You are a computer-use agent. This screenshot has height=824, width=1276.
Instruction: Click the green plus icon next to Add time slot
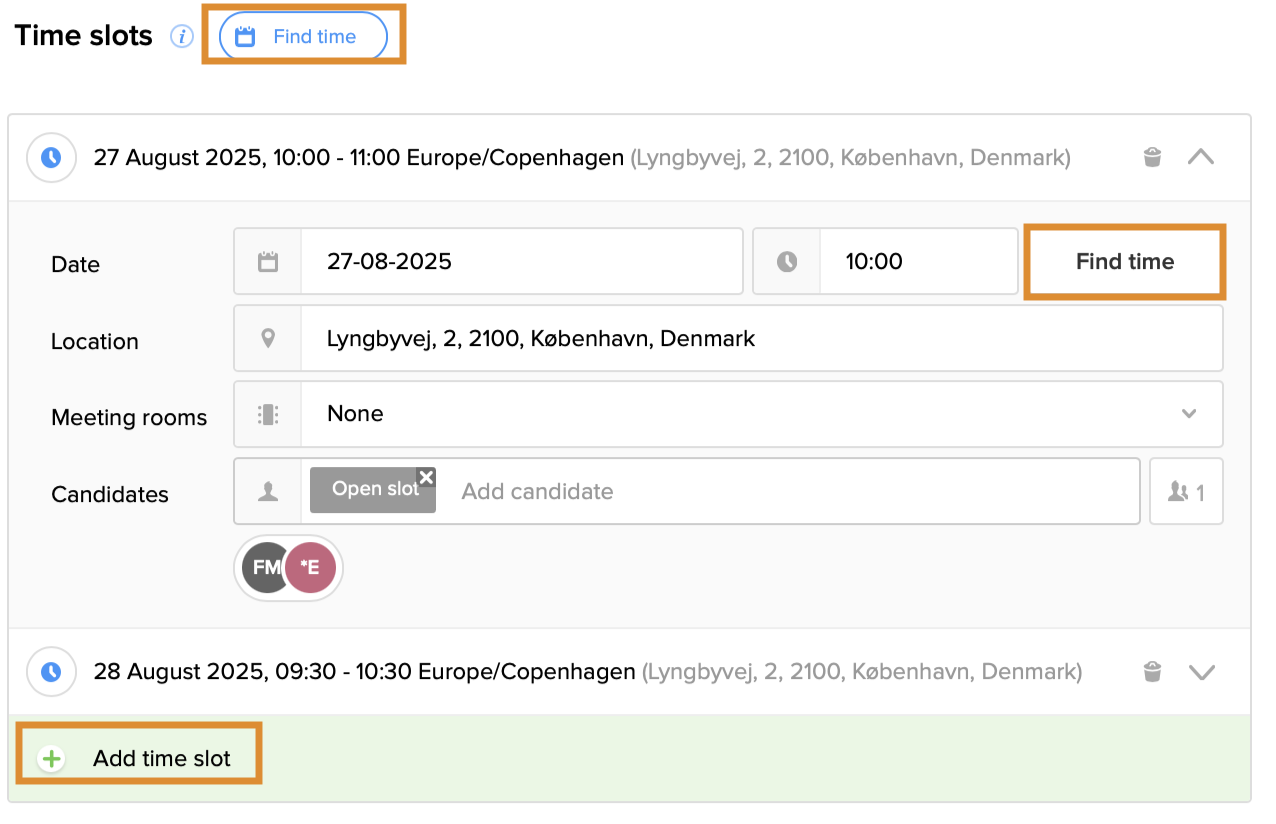(51, 757)
